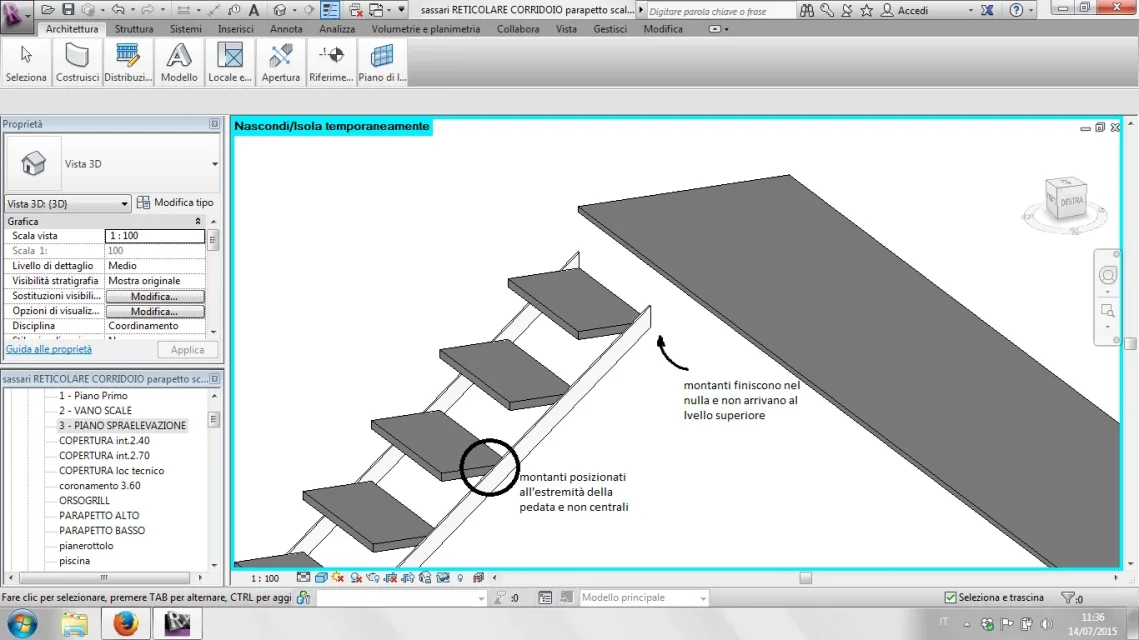1139x640 pixels.
Task: Open the Distribuzi... ribbon panel
Action: [x=128, y=63]
